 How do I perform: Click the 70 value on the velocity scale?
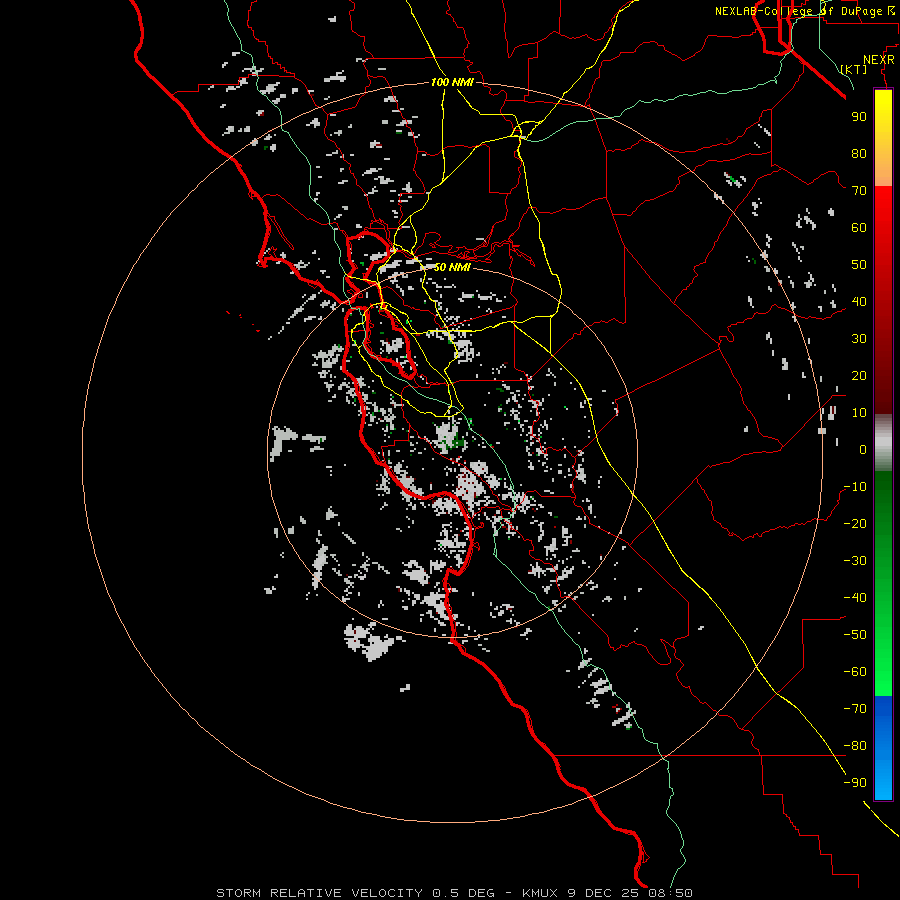pyautogui.click(x=859, y=191)
